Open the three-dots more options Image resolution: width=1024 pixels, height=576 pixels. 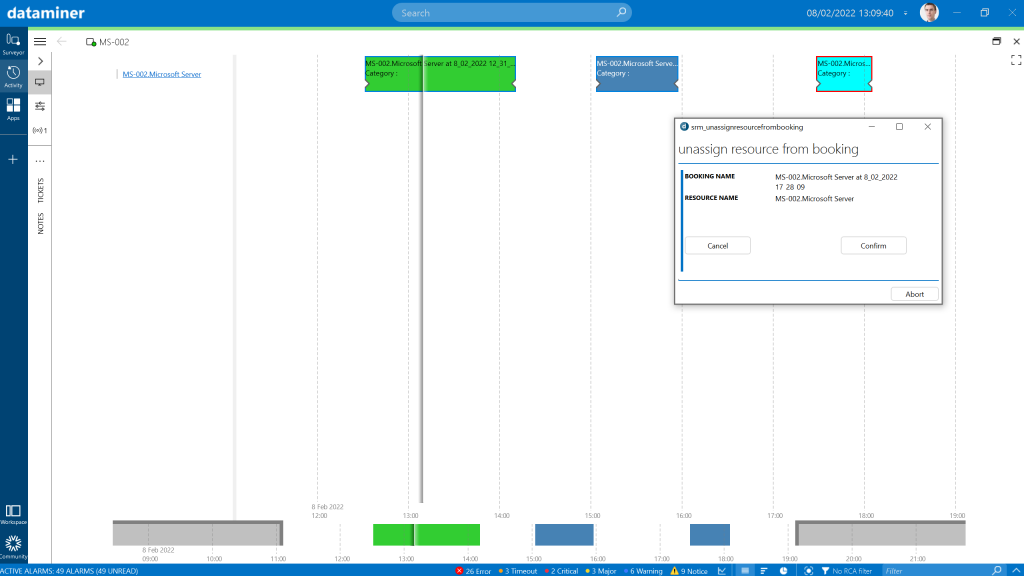point(40,161)
